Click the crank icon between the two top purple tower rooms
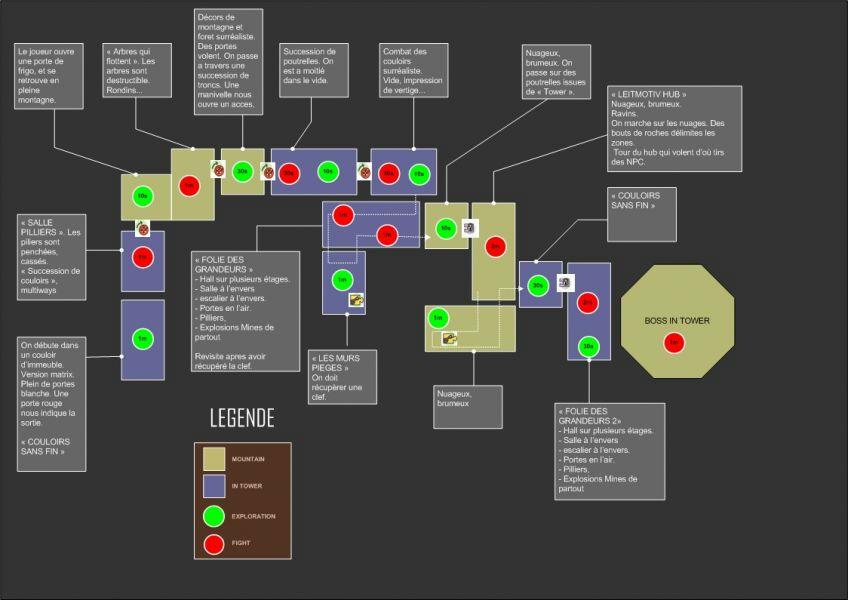848x600 pixels. coord(364,171)
